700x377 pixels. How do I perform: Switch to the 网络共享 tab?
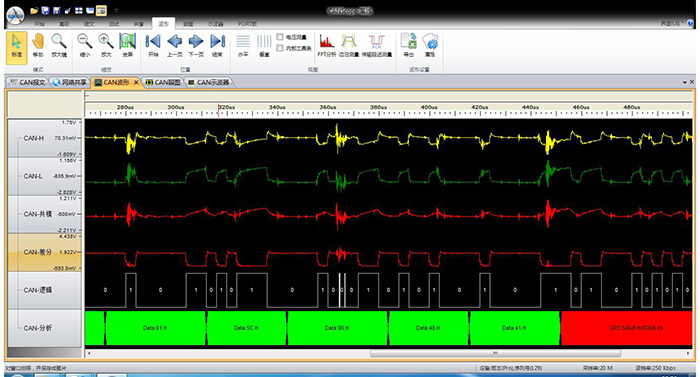pyautogui.click(x=70, y=82)
